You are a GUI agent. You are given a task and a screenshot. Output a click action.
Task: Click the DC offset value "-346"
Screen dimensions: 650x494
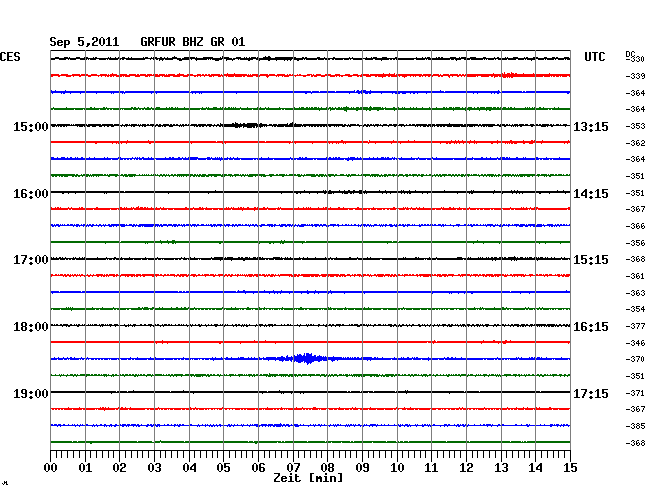635,343
